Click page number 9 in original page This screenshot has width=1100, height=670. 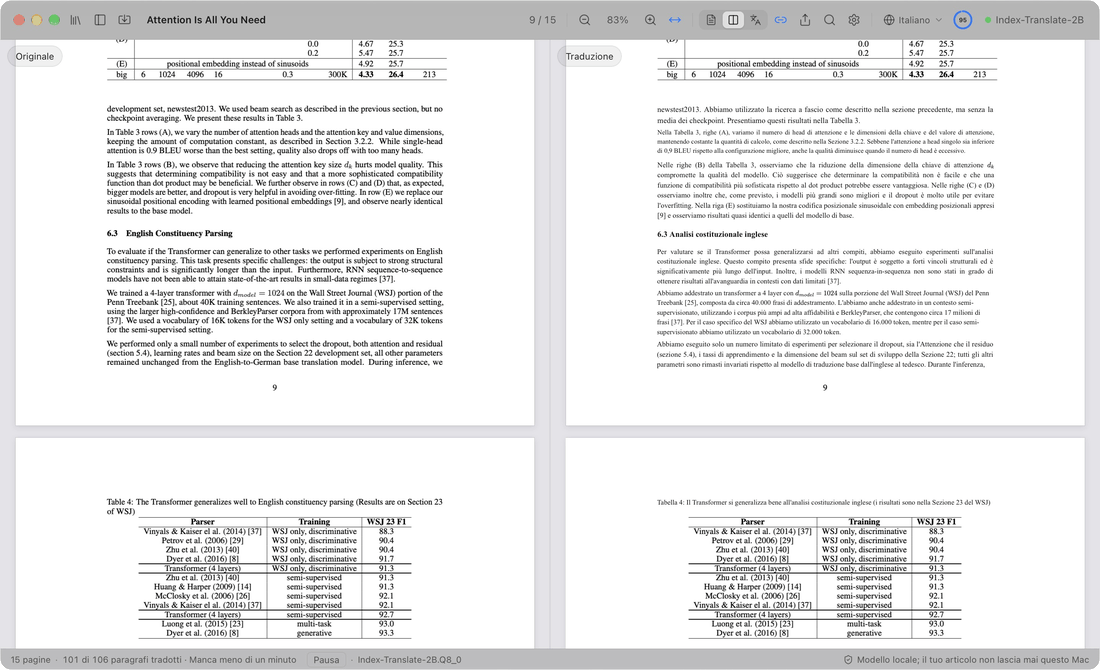click(274, 387)
